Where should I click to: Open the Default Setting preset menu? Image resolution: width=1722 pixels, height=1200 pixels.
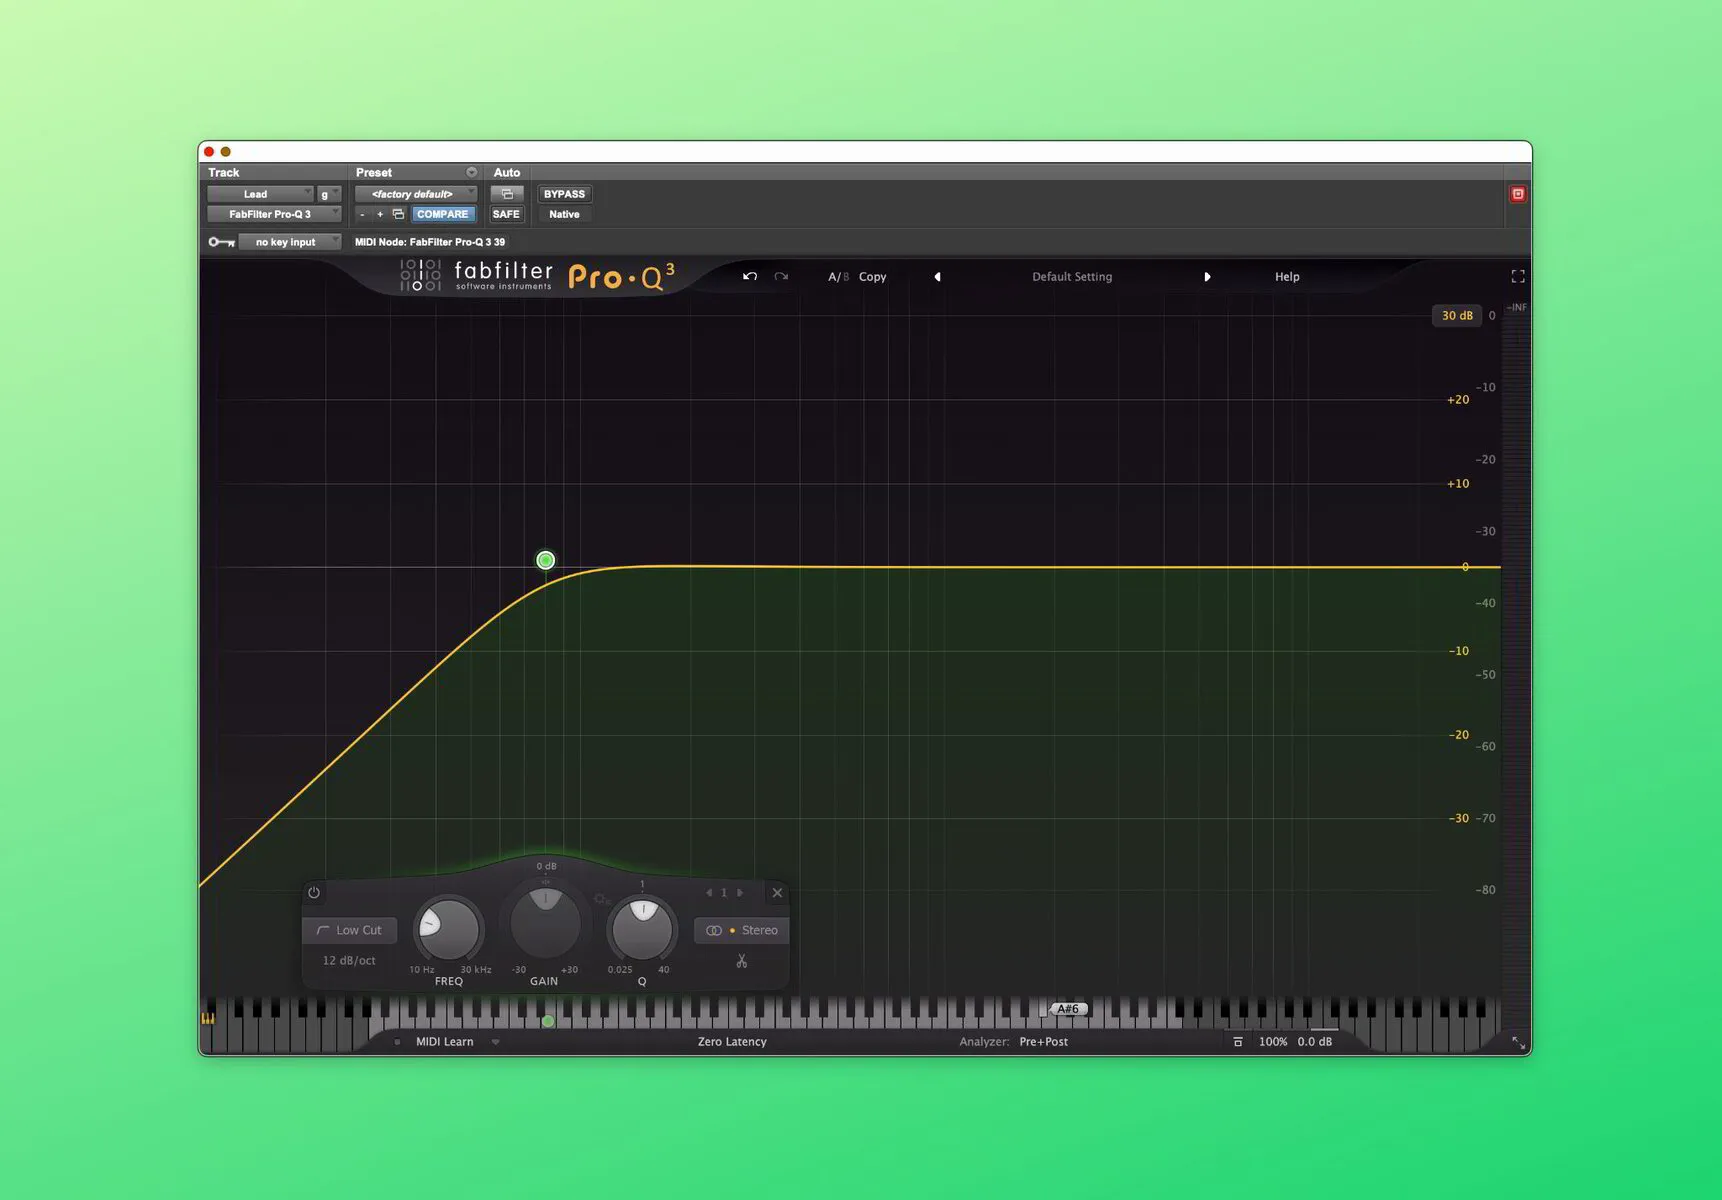pos(1072,277)
